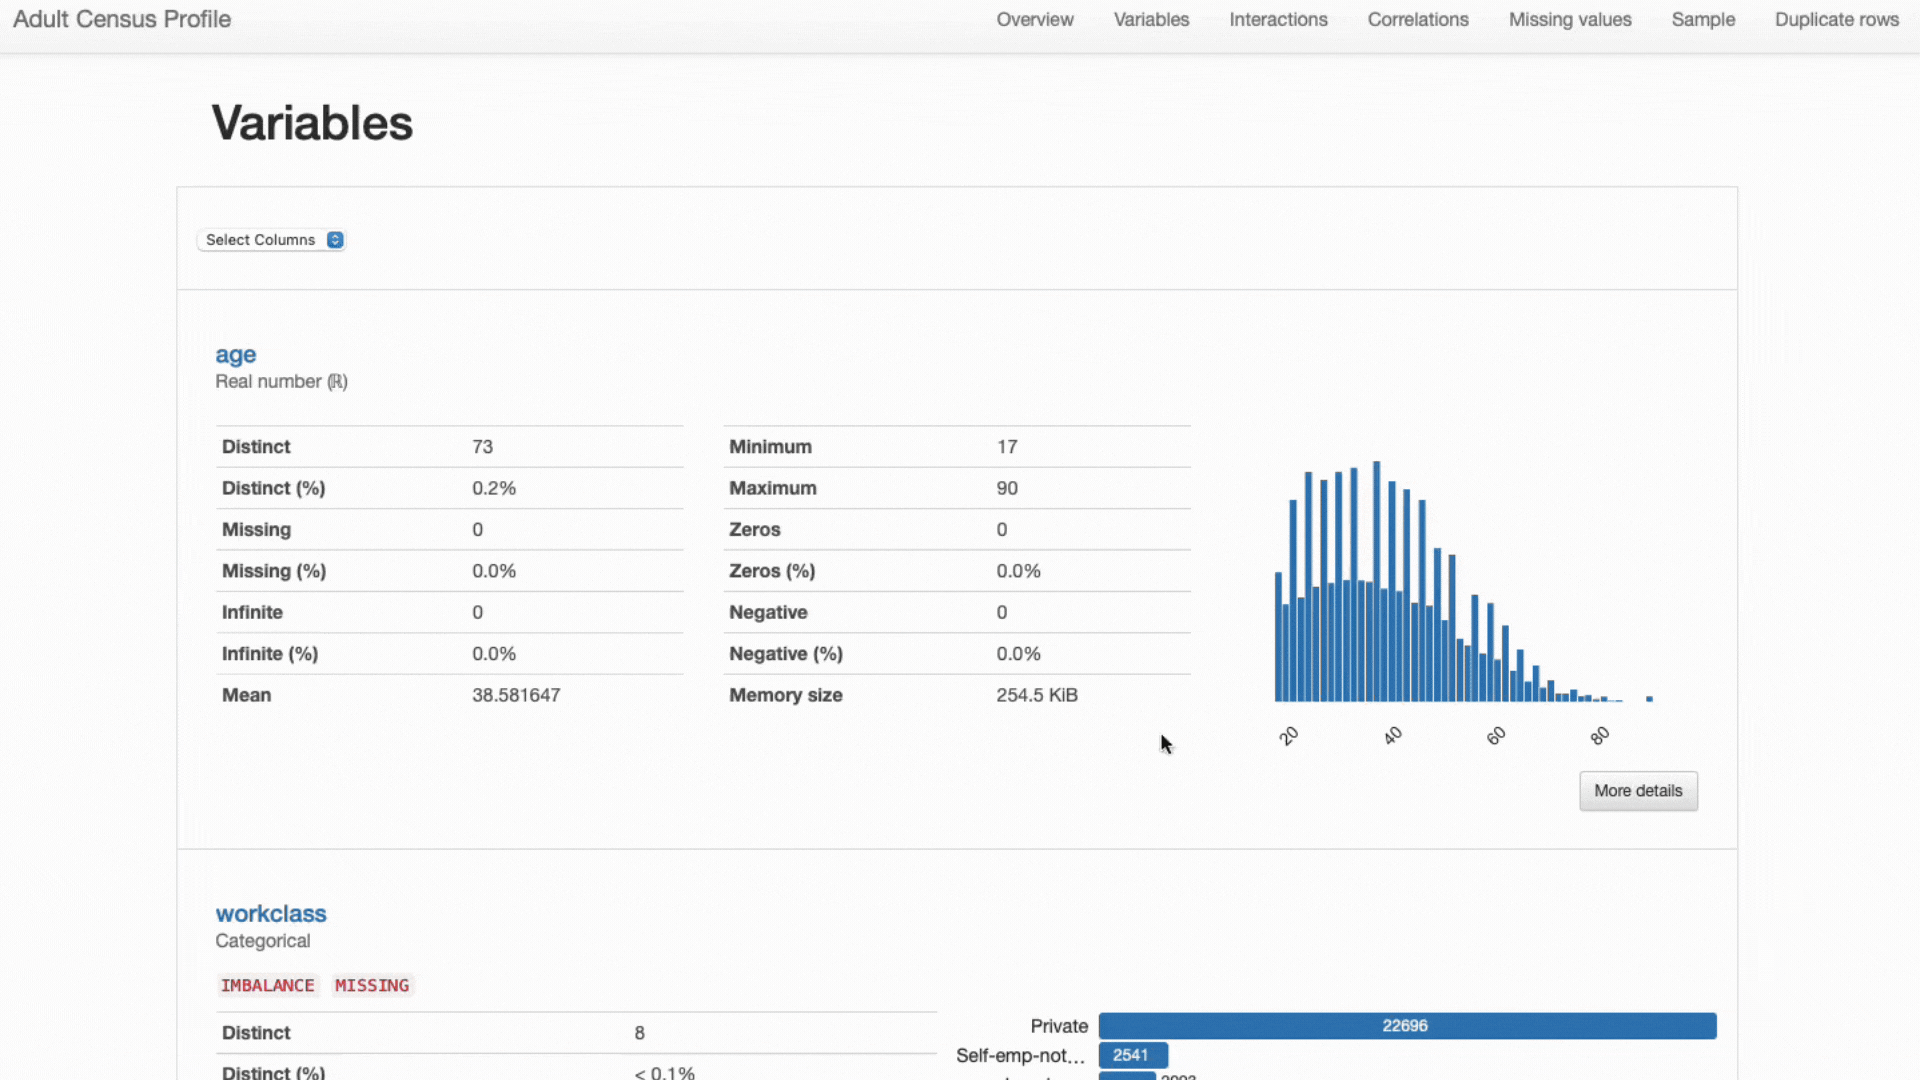Image resolution: width=1920 pixels, height=1080 pixels.
Task: Click the Private 22696 bar
Action: pos(1406,1026)
